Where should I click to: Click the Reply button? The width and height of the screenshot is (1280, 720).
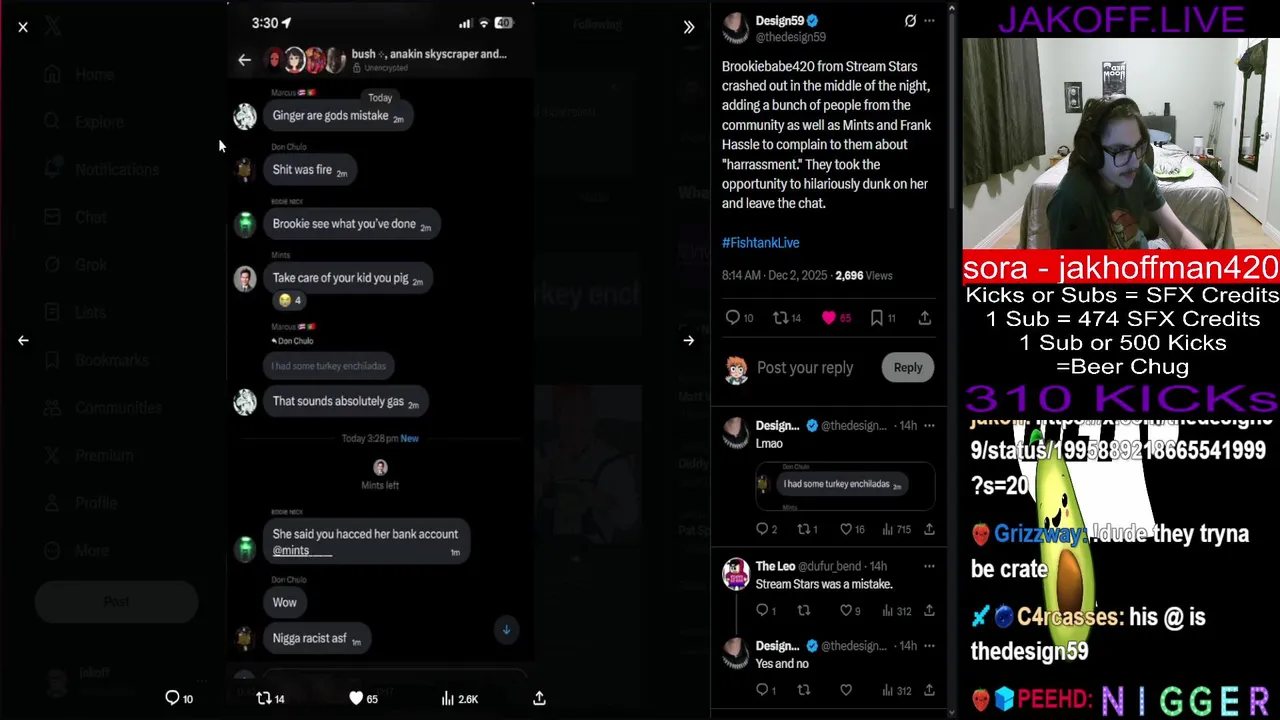[x=908, y=367]
